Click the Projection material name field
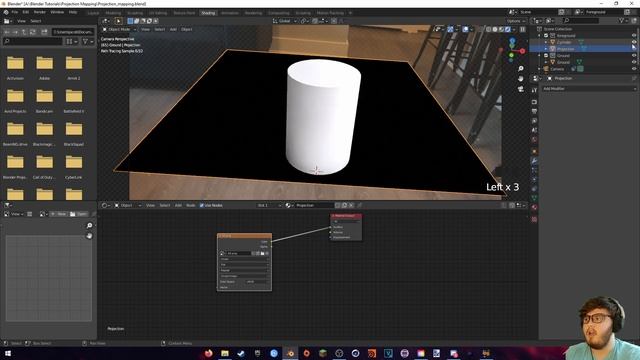 click(x=314, y=205)
